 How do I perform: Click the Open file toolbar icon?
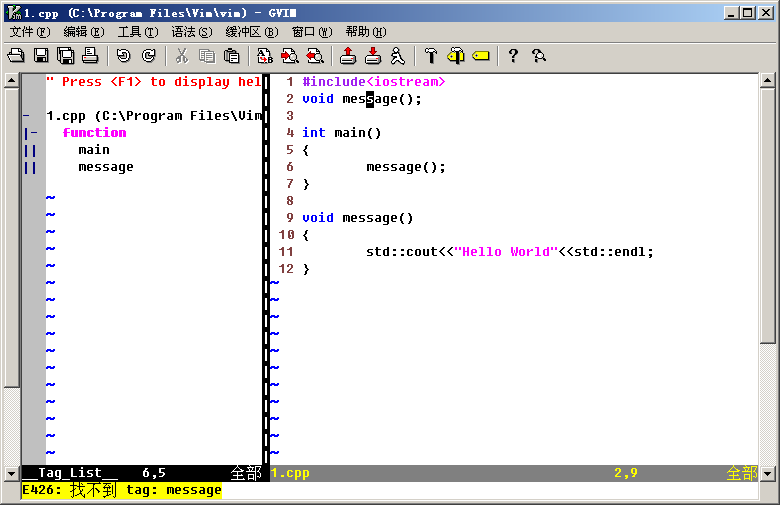(x=16, y=55)
